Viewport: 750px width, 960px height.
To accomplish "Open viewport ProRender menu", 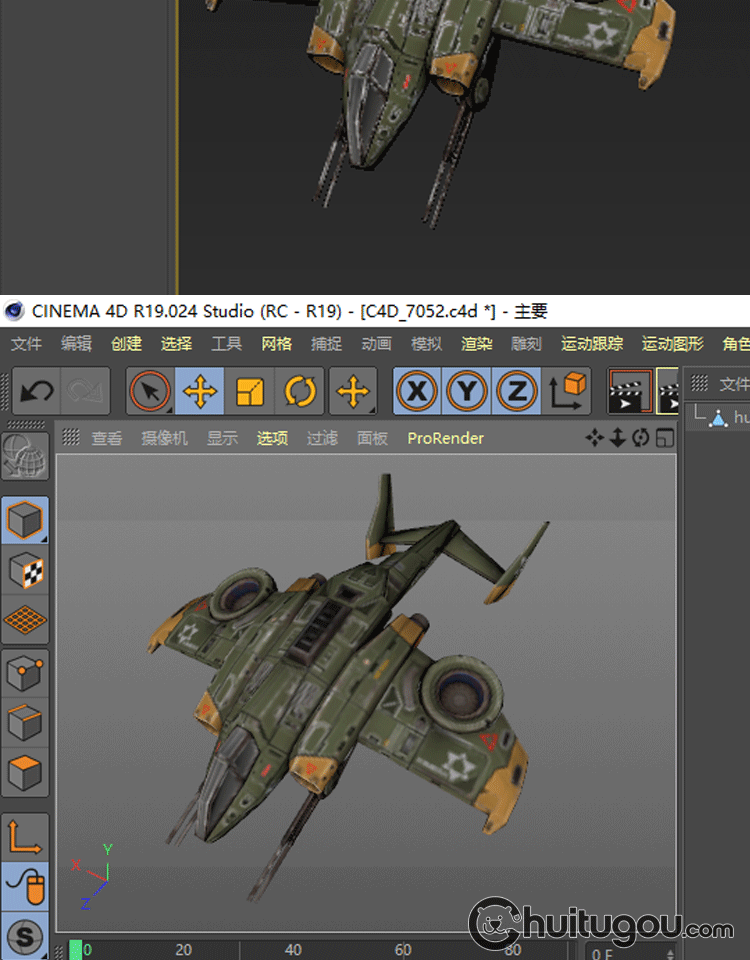I will point(445,438).
